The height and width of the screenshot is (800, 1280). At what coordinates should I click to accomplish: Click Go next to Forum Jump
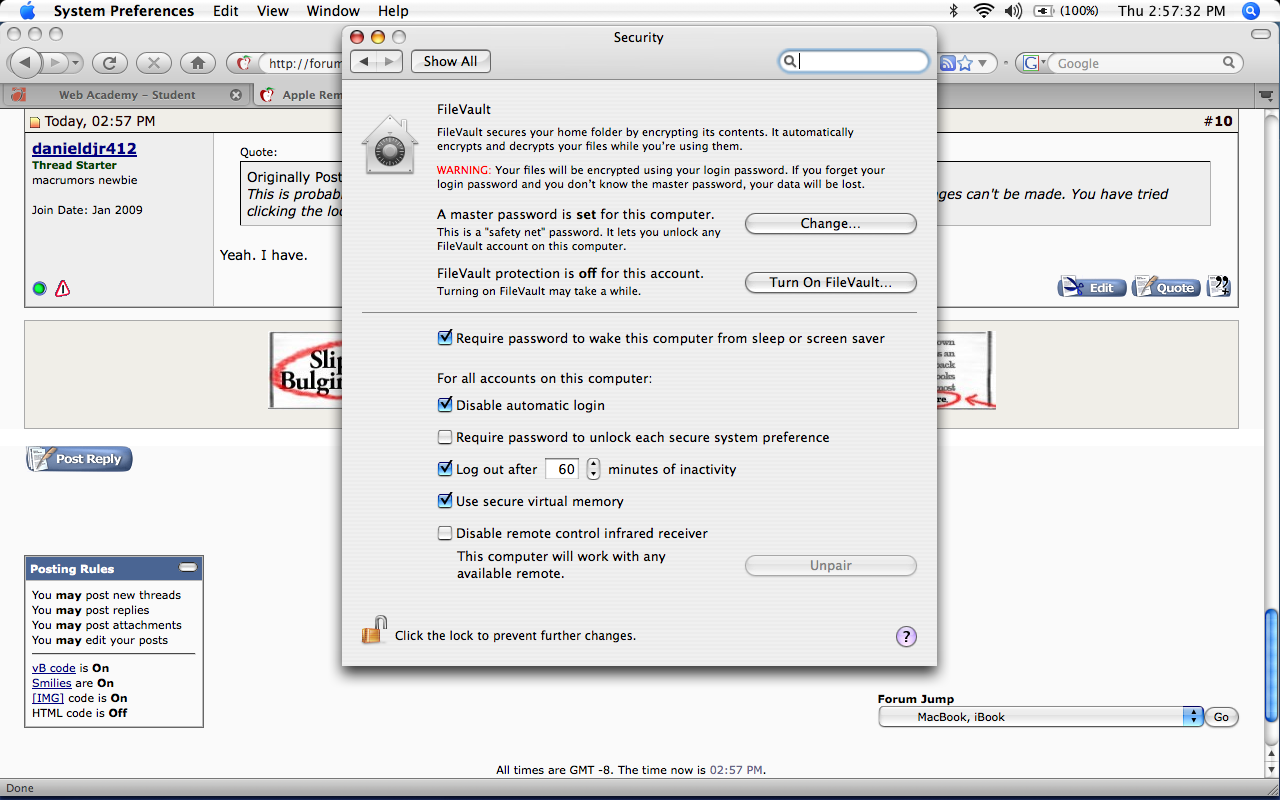(x=1221, y=717)
